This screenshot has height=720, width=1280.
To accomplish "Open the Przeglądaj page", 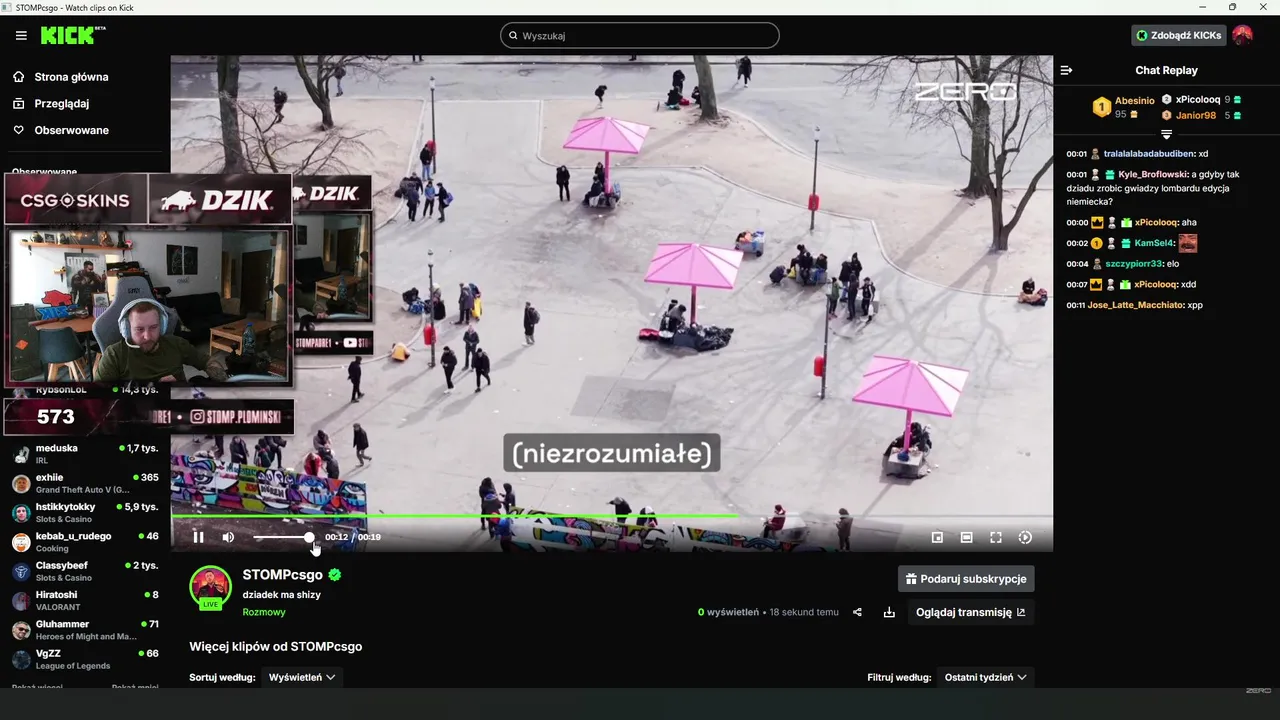I will [x=62, y=104].
